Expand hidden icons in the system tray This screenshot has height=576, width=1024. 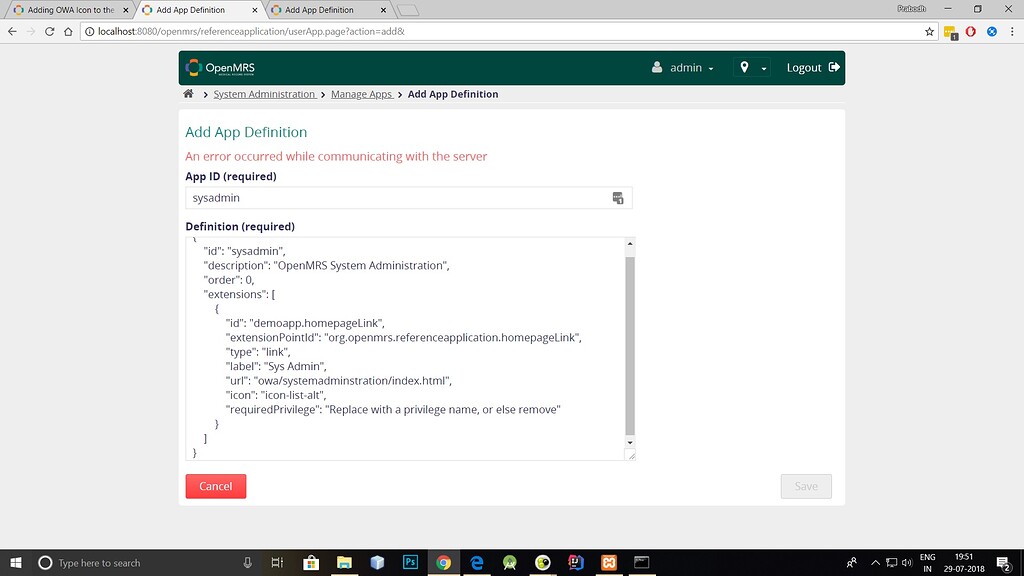pyautogui.click(x=875, y=562)
